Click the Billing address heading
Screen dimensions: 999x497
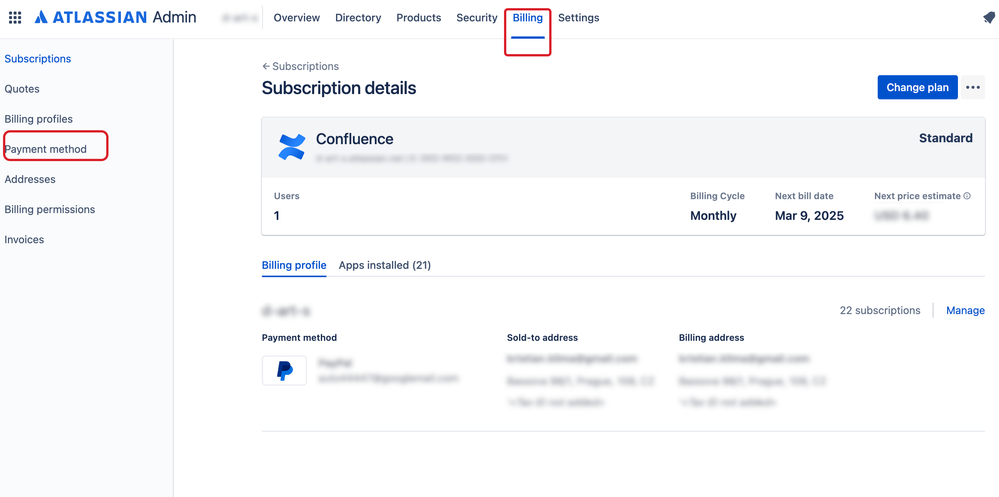coord(711,338)
